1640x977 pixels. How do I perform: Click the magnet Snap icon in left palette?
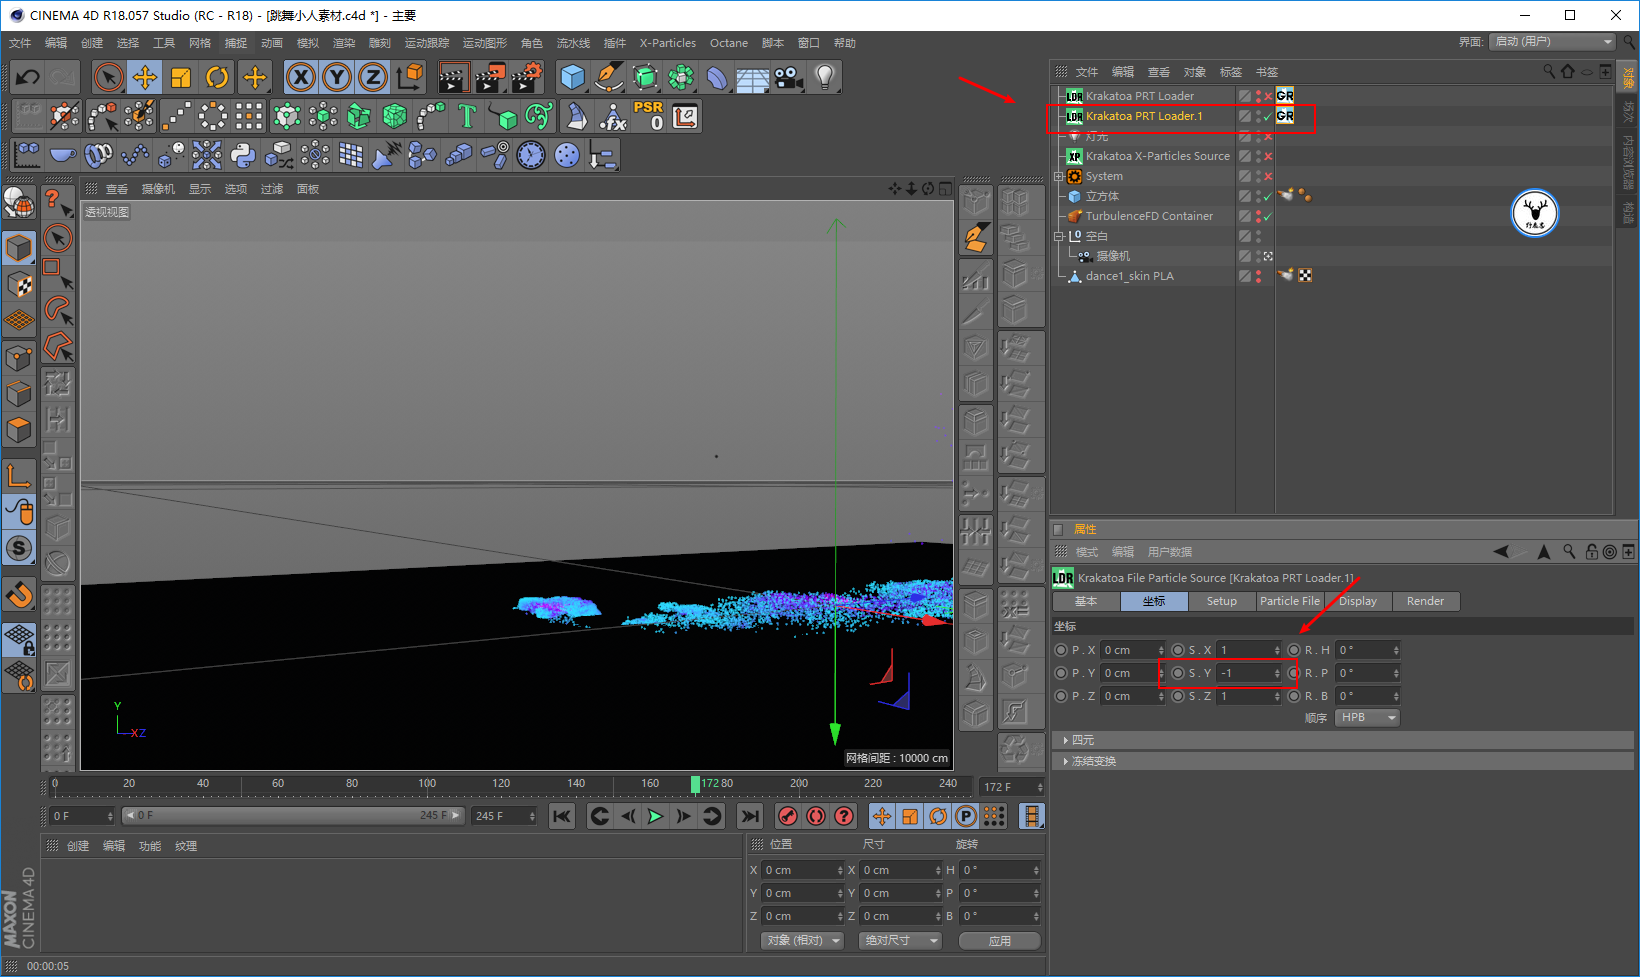[19, 595]
